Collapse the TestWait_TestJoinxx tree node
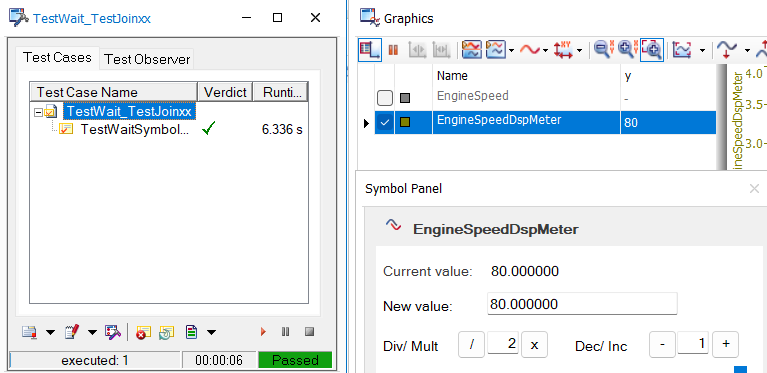The width and height of the screenshot is (767, 373). (x=38, y=112)
